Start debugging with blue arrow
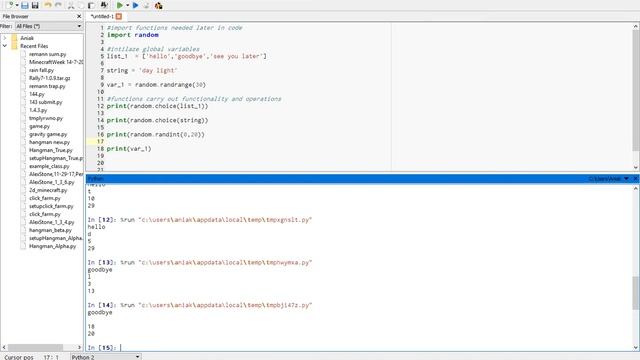The image size is (640, 360). 136,5
